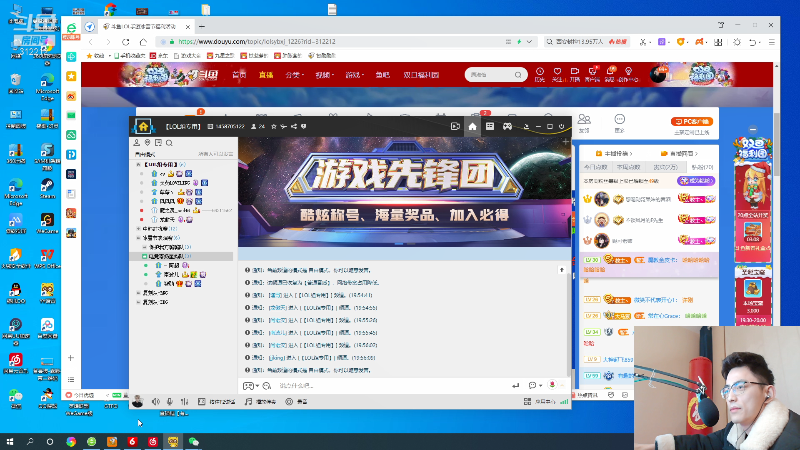The height and width of the screenshot is (450, 800).
Task: Open the template layout icon in YY header
Action: pos(490,127)
